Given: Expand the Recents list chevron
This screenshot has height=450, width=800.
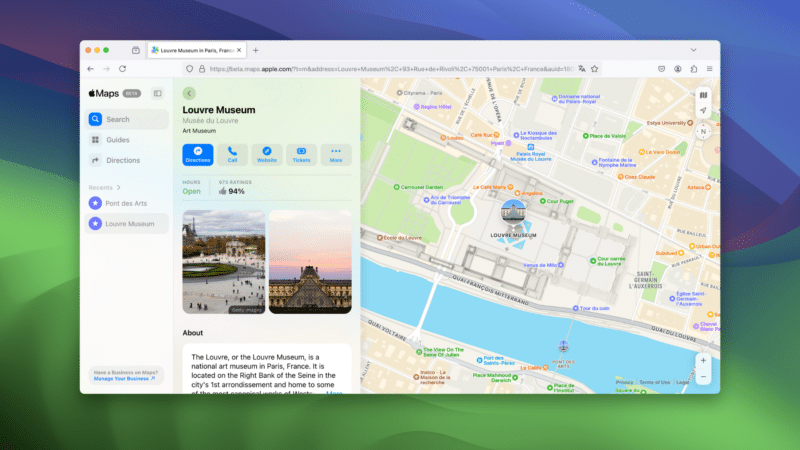Looking at the screenshot, I should (x=118, y=188).
